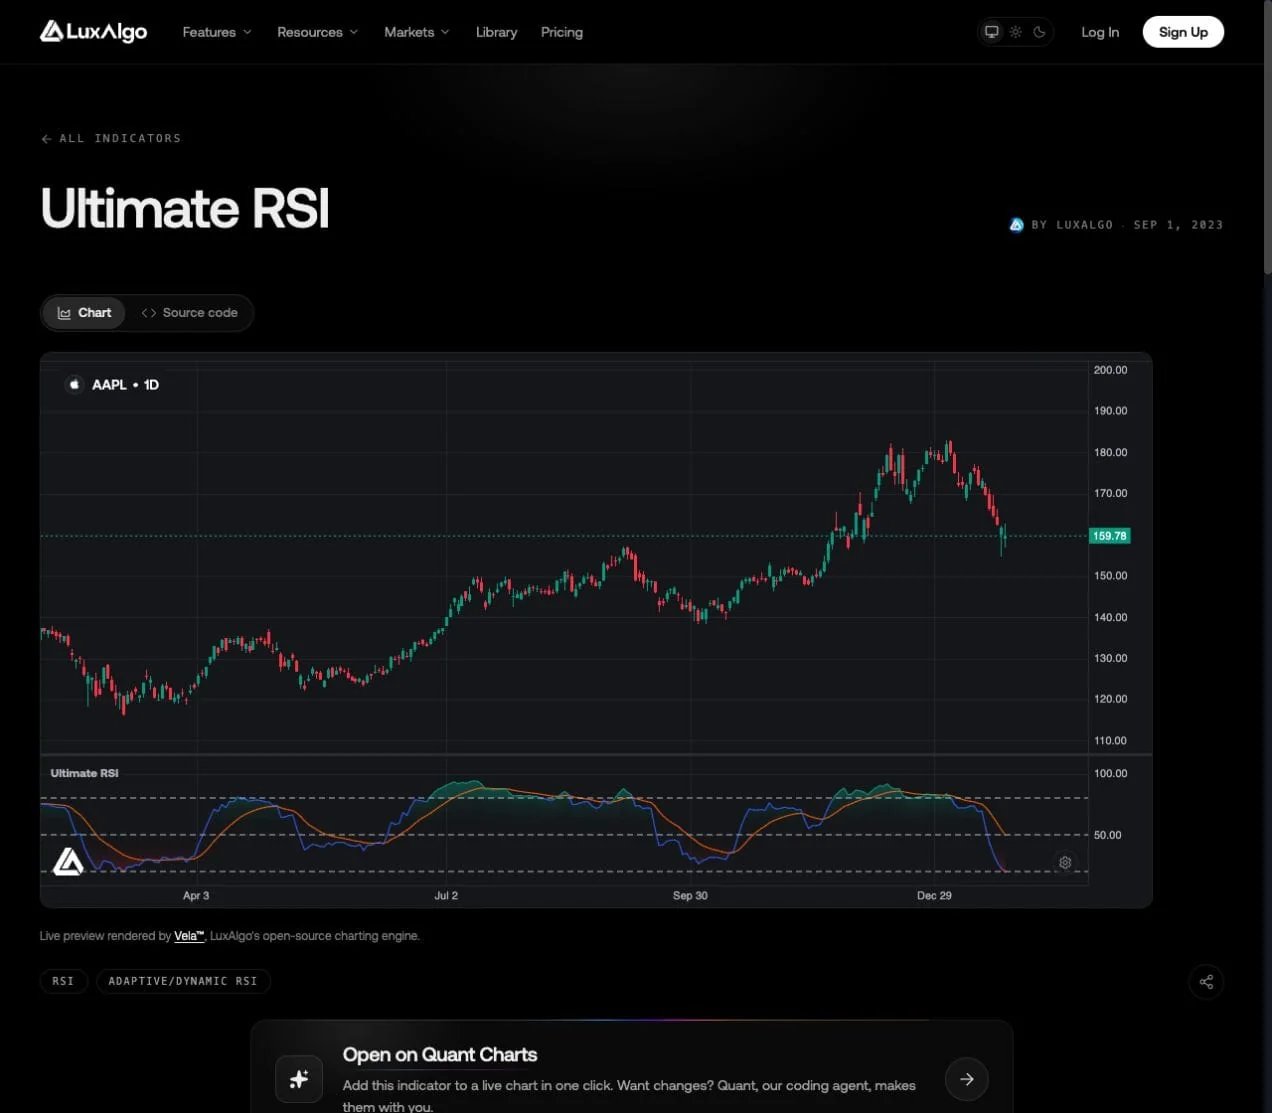This screenshot has width=1272, height=1113.
Task: Click the Jul 2 date axis label
Action: [446, 896]
